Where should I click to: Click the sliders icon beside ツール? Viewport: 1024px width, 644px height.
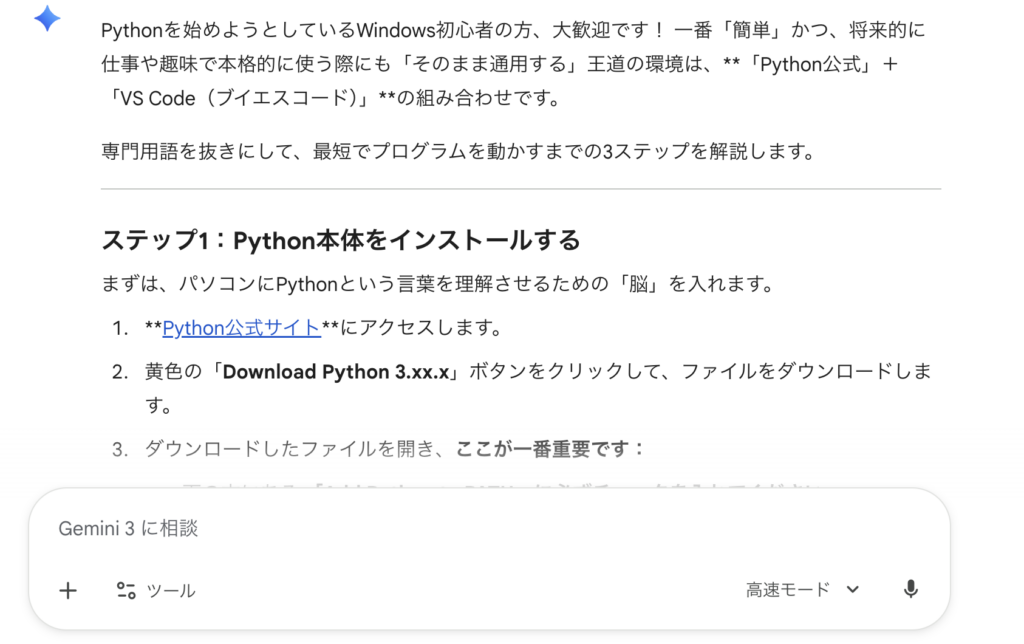pyautogui.click(x=126, y=590)
